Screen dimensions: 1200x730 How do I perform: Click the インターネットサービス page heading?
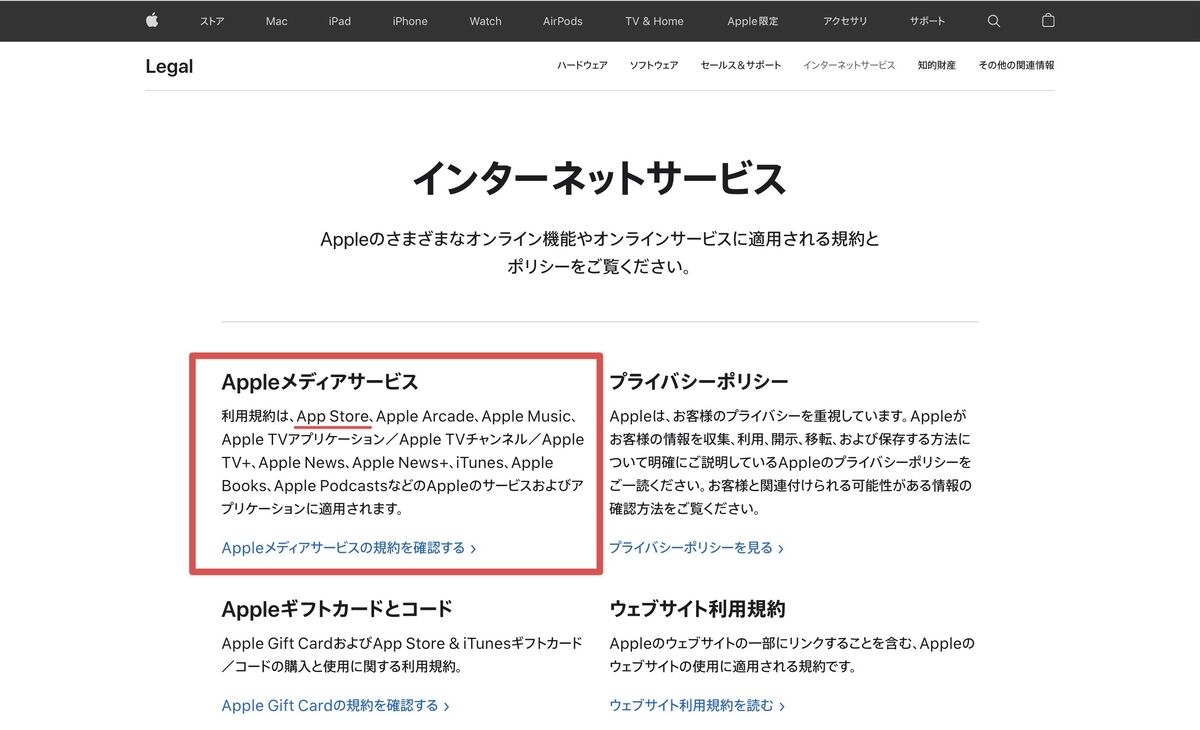pos(599,178)
